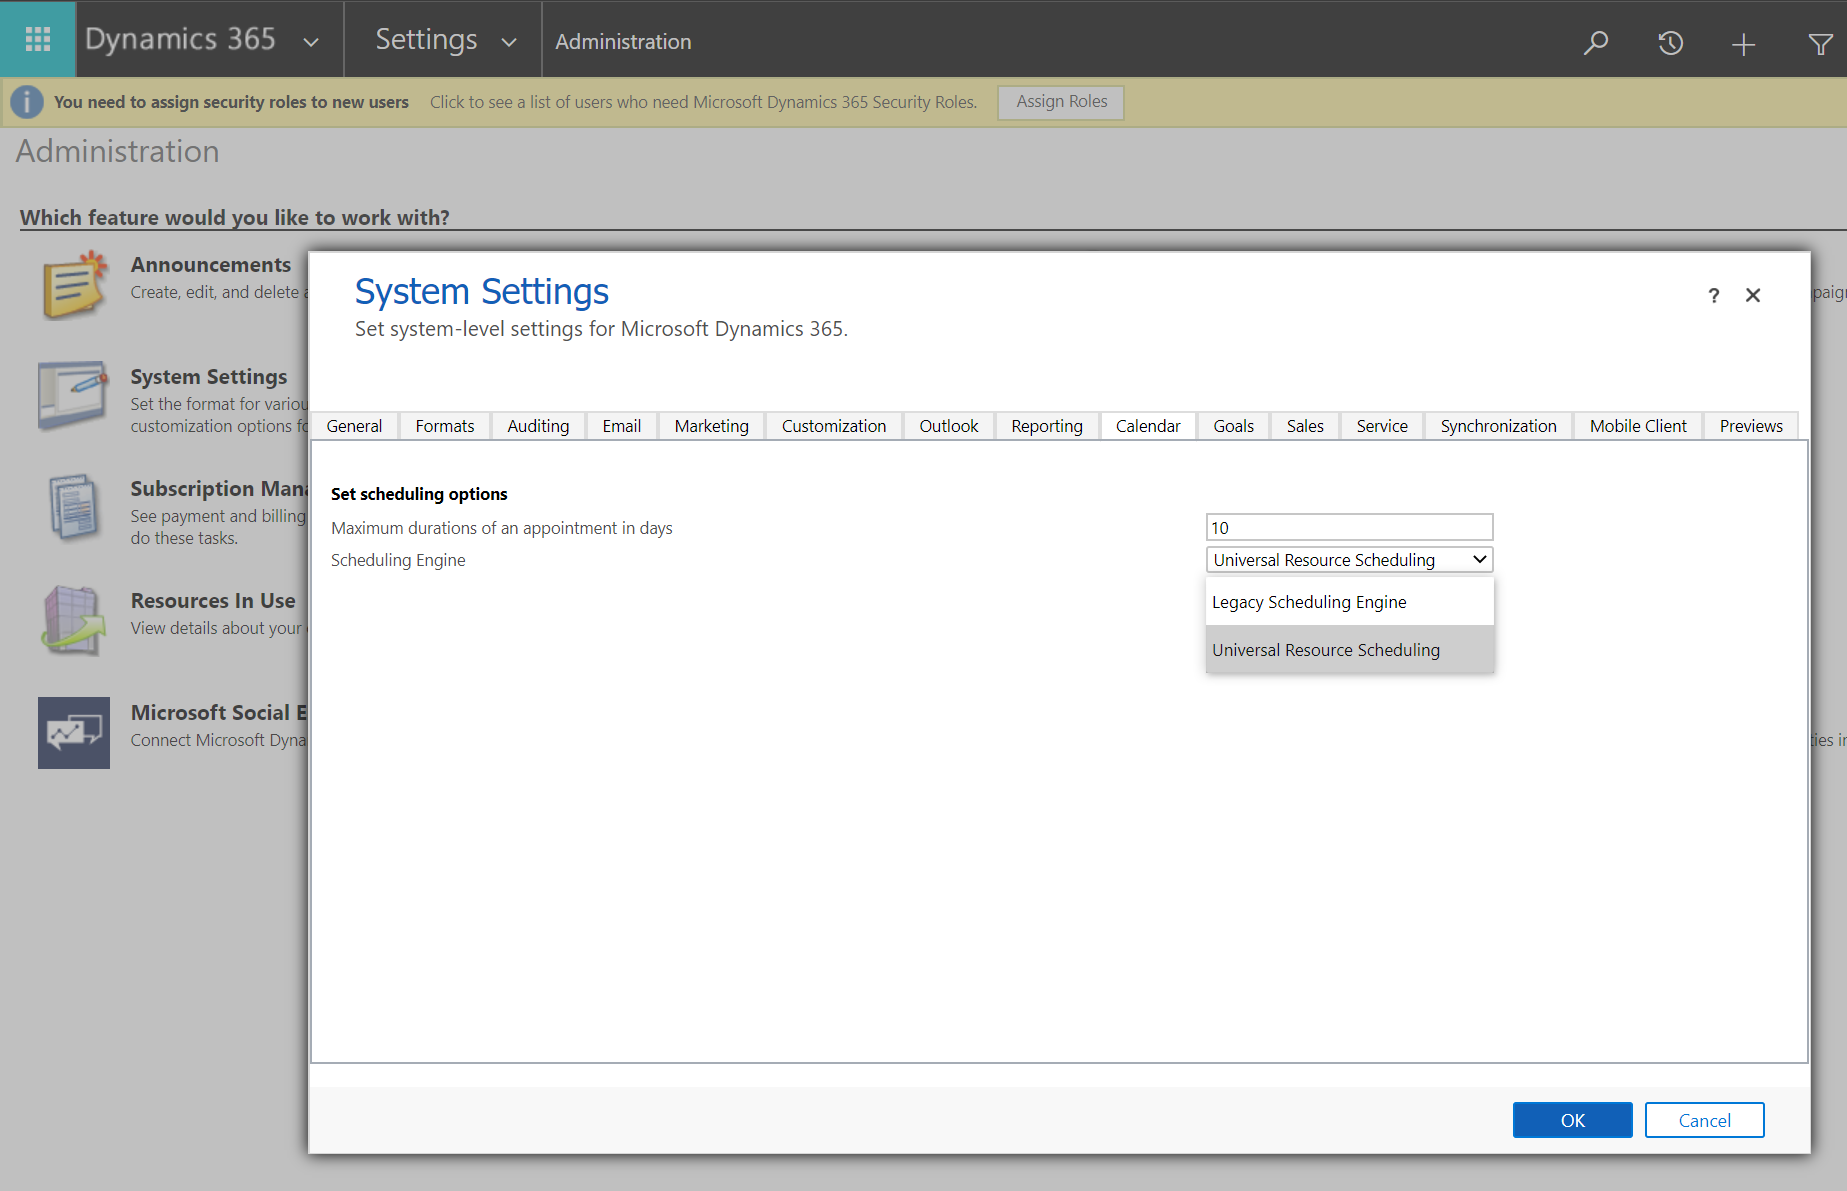The image size is (1847, 1191).
Task: Open recent items history icon
Action: tap(1670, 43)
